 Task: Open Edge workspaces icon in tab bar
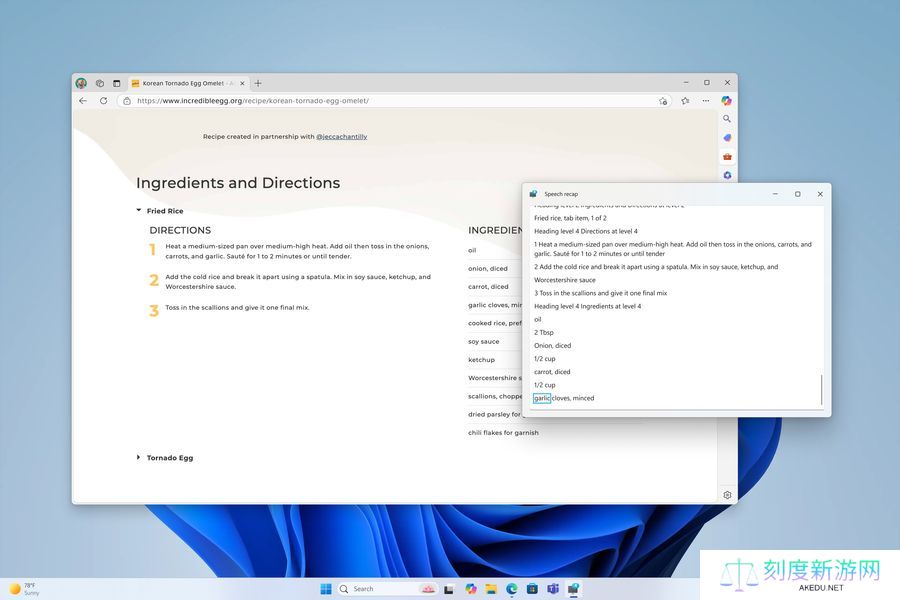tap(100, 83)
